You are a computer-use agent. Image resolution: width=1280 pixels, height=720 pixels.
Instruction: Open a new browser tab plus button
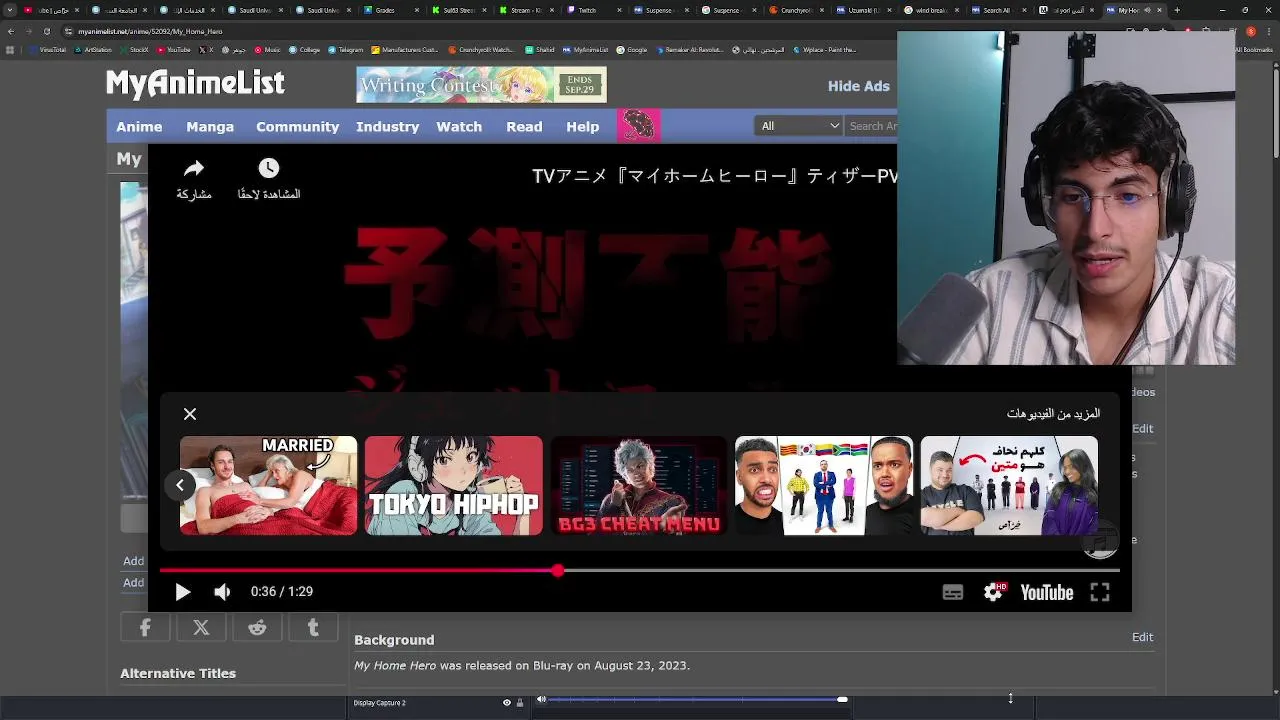pyautogui.click(x=1177, y=10)
